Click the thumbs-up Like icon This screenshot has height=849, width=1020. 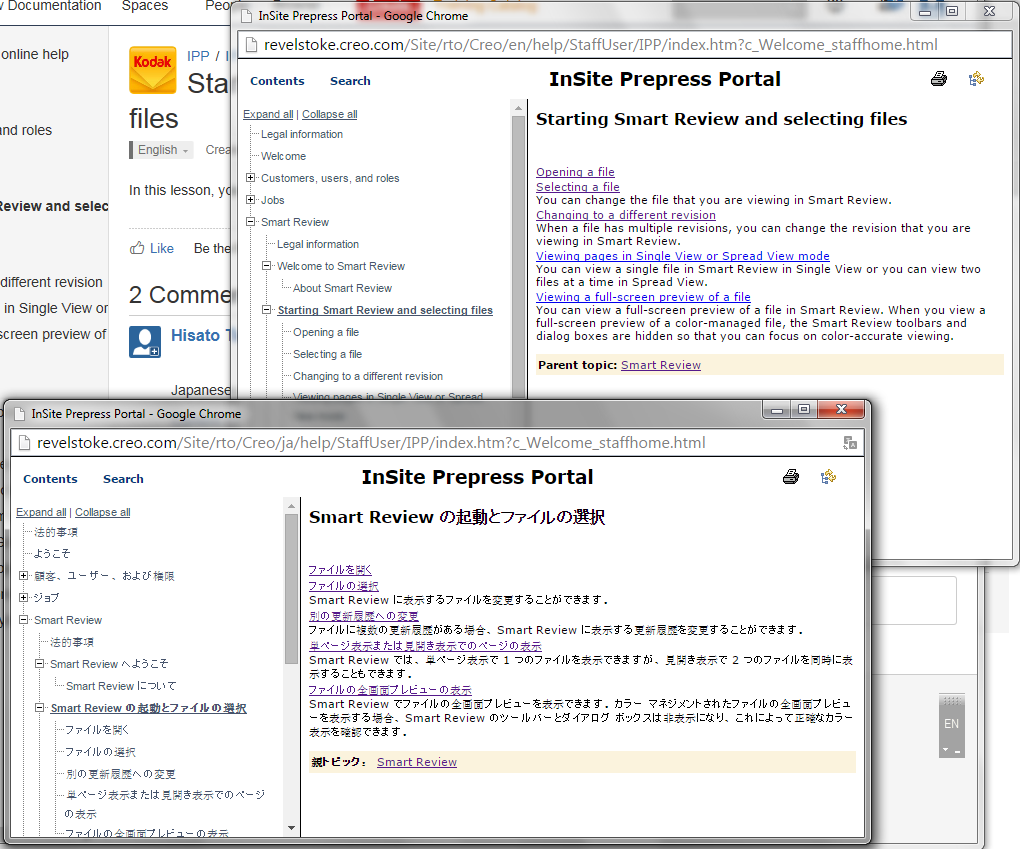(x=138, y=248)
